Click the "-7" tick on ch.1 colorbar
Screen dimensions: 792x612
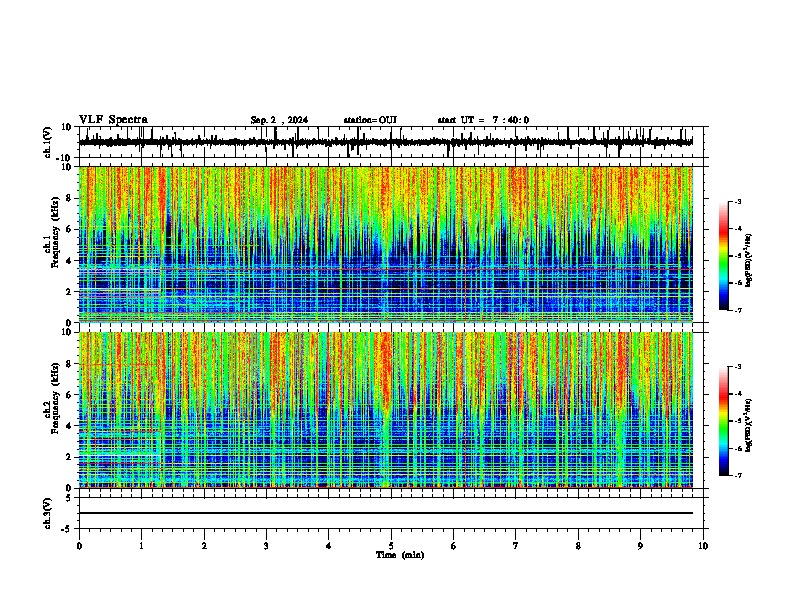tap(737, 310)
